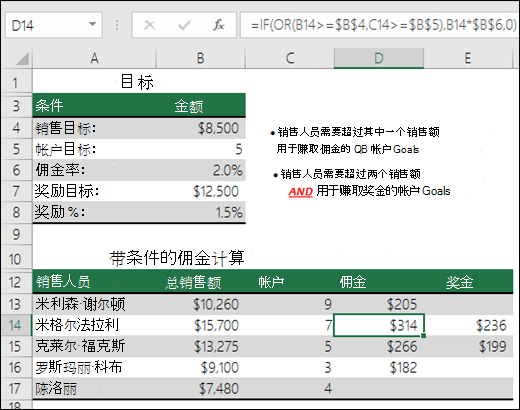Select row 7 header

(x=16, y=191)
